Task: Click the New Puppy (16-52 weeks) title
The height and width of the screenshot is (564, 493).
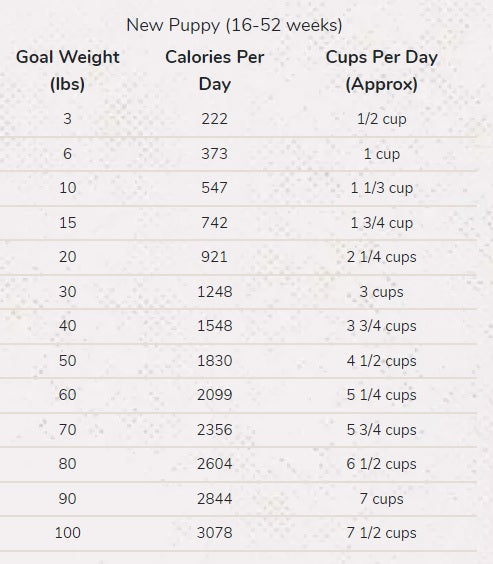Action: pos(234,25)
